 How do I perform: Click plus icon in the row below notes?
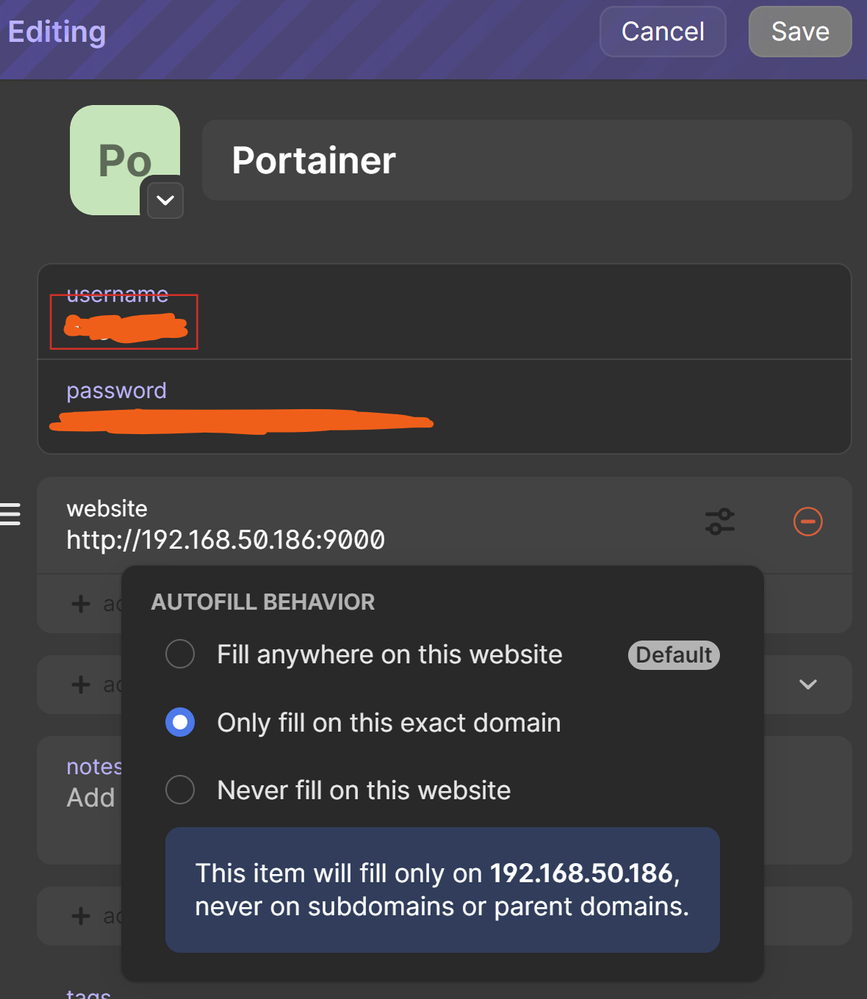(81, 916)
